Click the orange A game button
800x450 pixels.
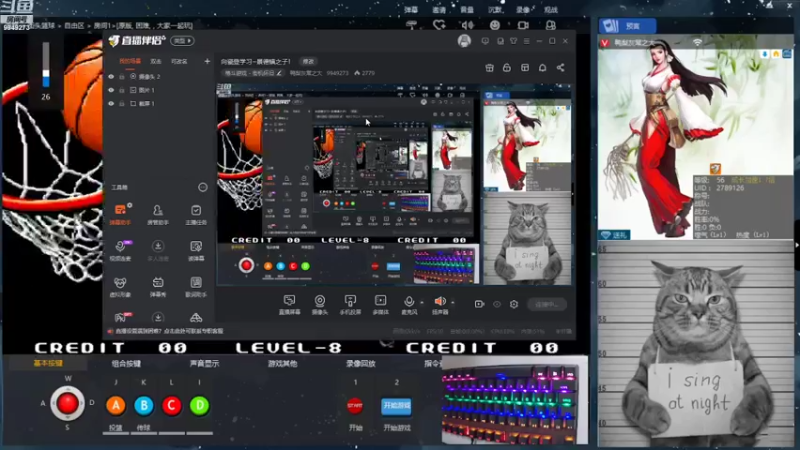click(116, 405)
